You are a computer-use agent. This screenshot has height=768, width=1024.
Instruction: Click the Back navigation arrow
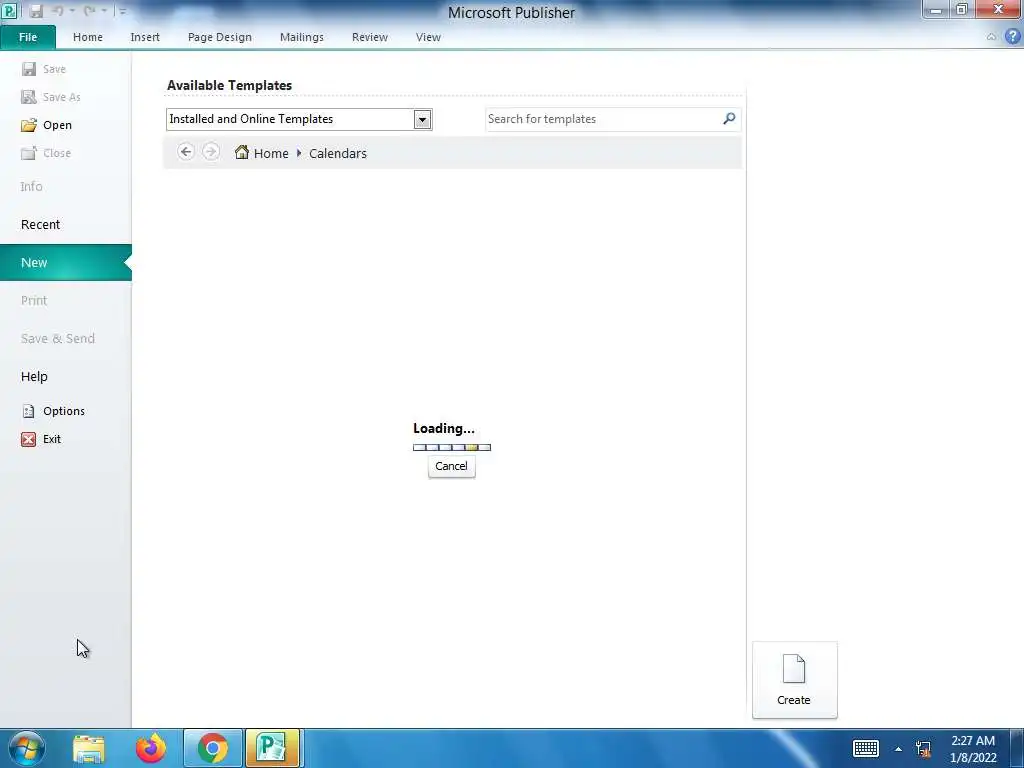[185, 152]
